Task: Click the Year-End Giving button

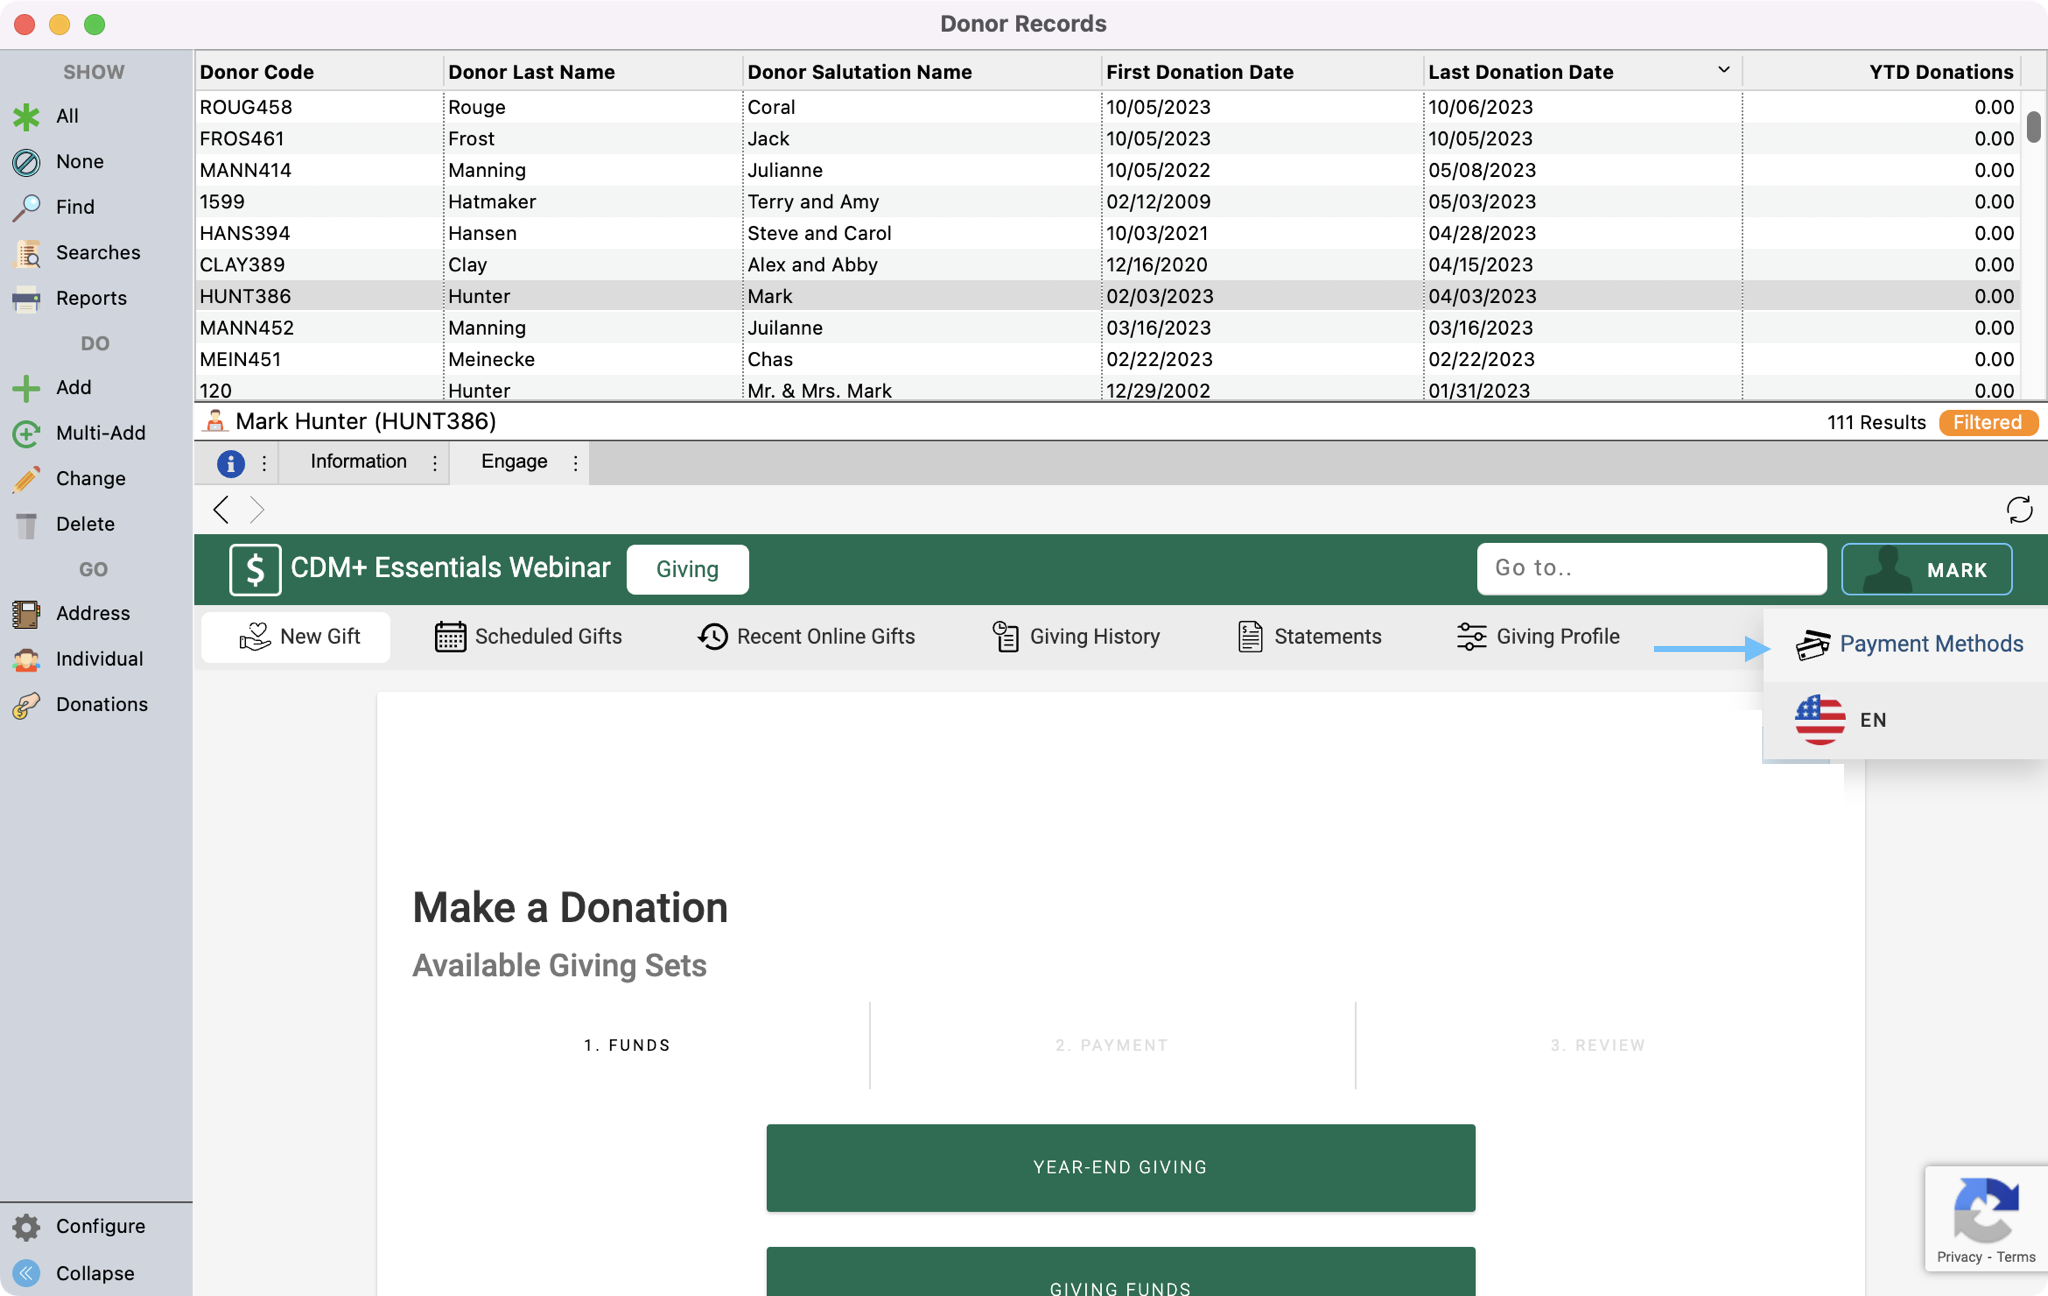Action: click(x=1120, y=1167)
